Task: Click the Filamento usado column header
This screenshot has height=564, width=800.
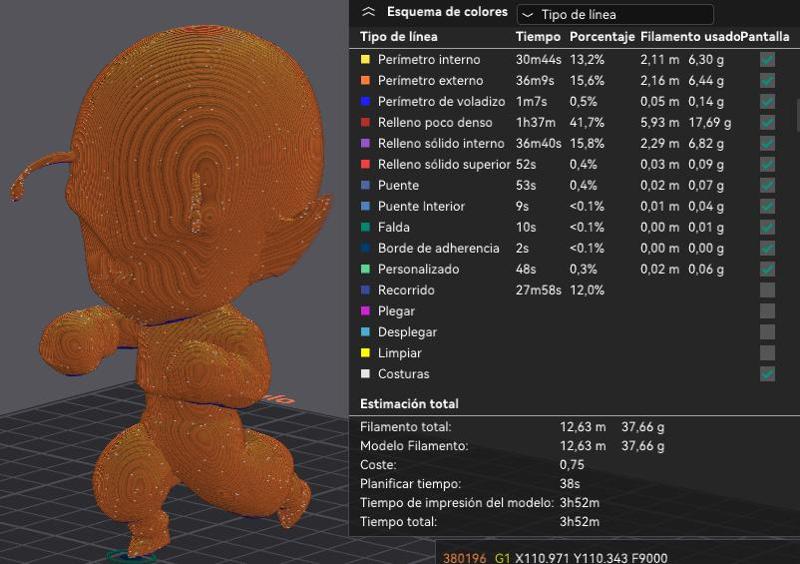Action: (690, 37)
